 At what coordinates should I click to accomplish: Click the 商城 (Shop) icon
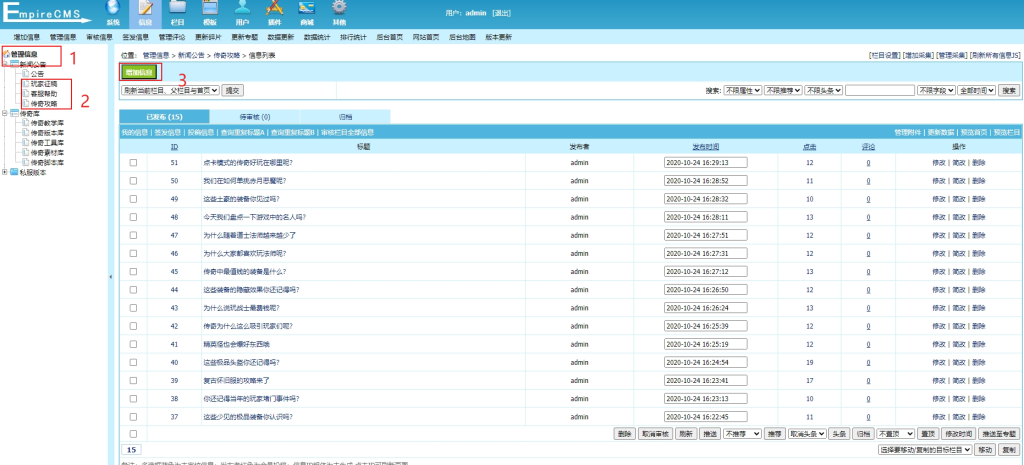click(x=307, y=12)
